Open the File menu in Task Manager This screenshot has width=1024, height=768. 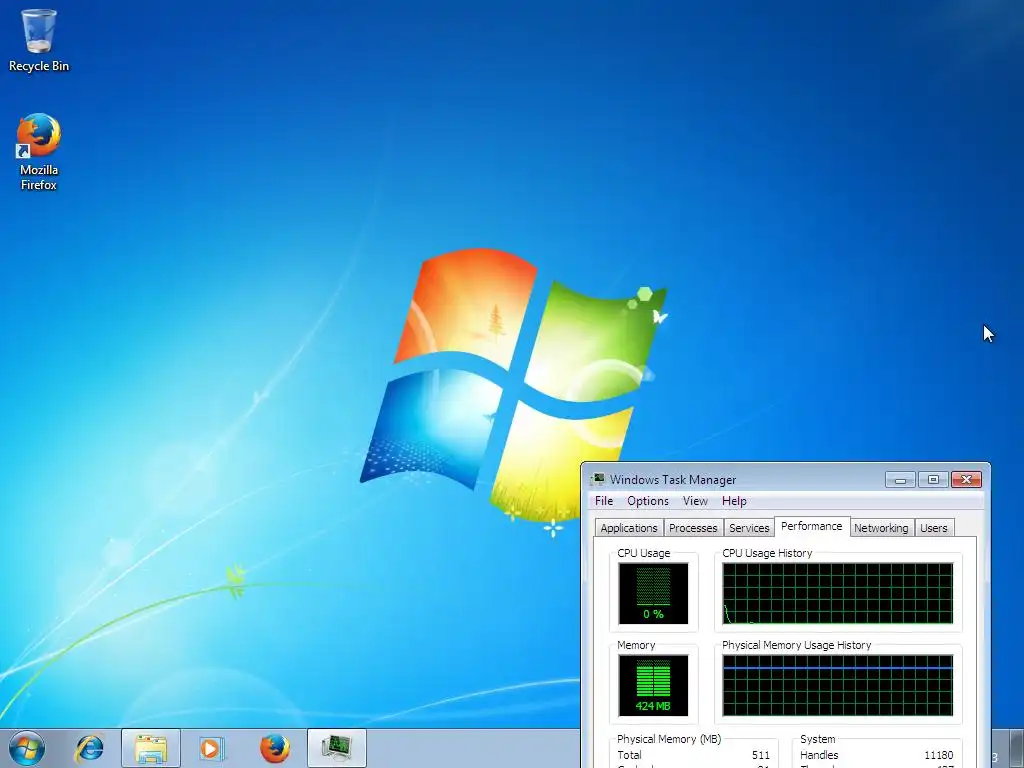tap(604, 501)
